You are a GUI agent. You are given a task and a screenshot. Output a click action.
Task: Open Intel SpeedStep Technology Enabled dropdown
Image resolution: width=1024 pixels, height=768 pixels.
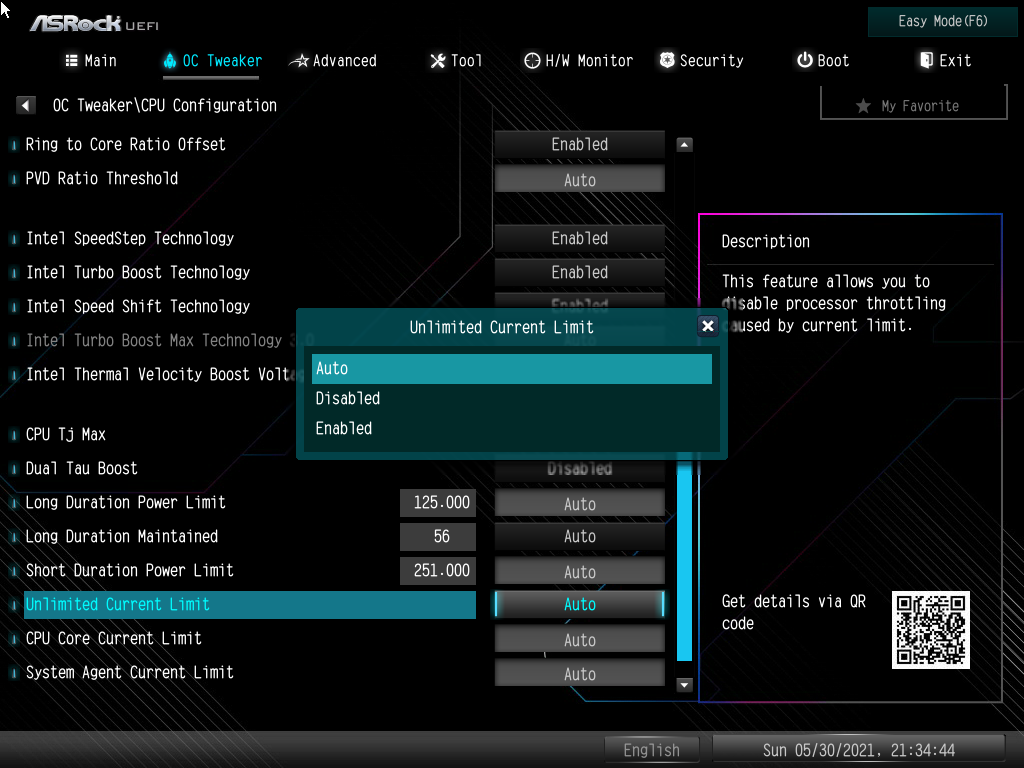pos(579,238)
